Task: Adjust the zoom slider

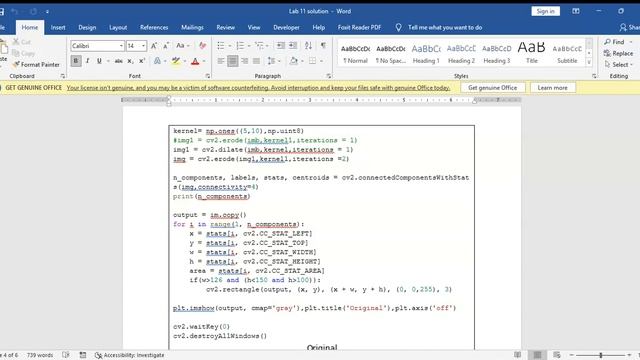Action: click(601, 355)
